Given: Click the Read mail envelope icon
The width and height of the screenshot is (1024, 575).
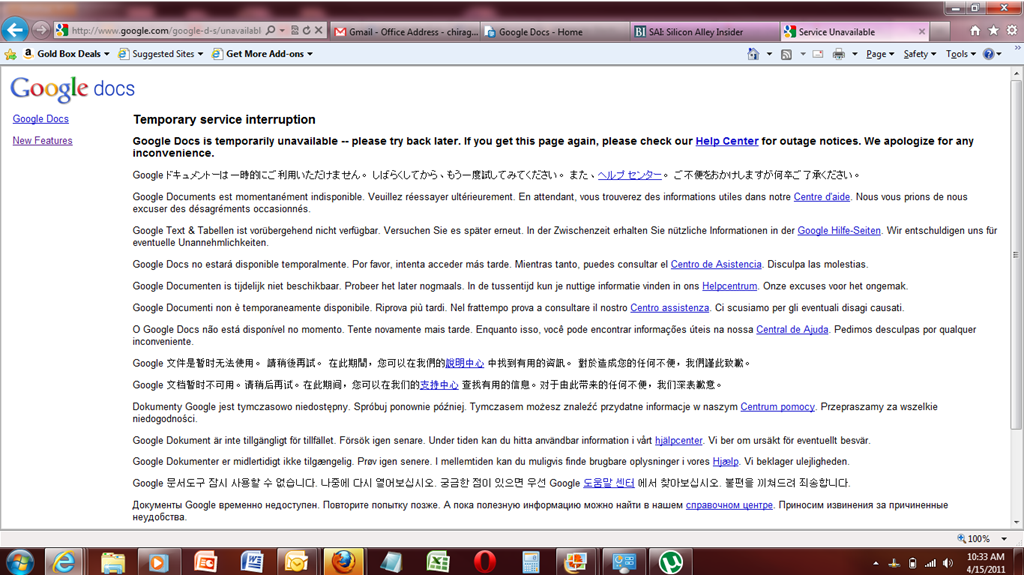Looking at the screenshot, I should (818, 54).
